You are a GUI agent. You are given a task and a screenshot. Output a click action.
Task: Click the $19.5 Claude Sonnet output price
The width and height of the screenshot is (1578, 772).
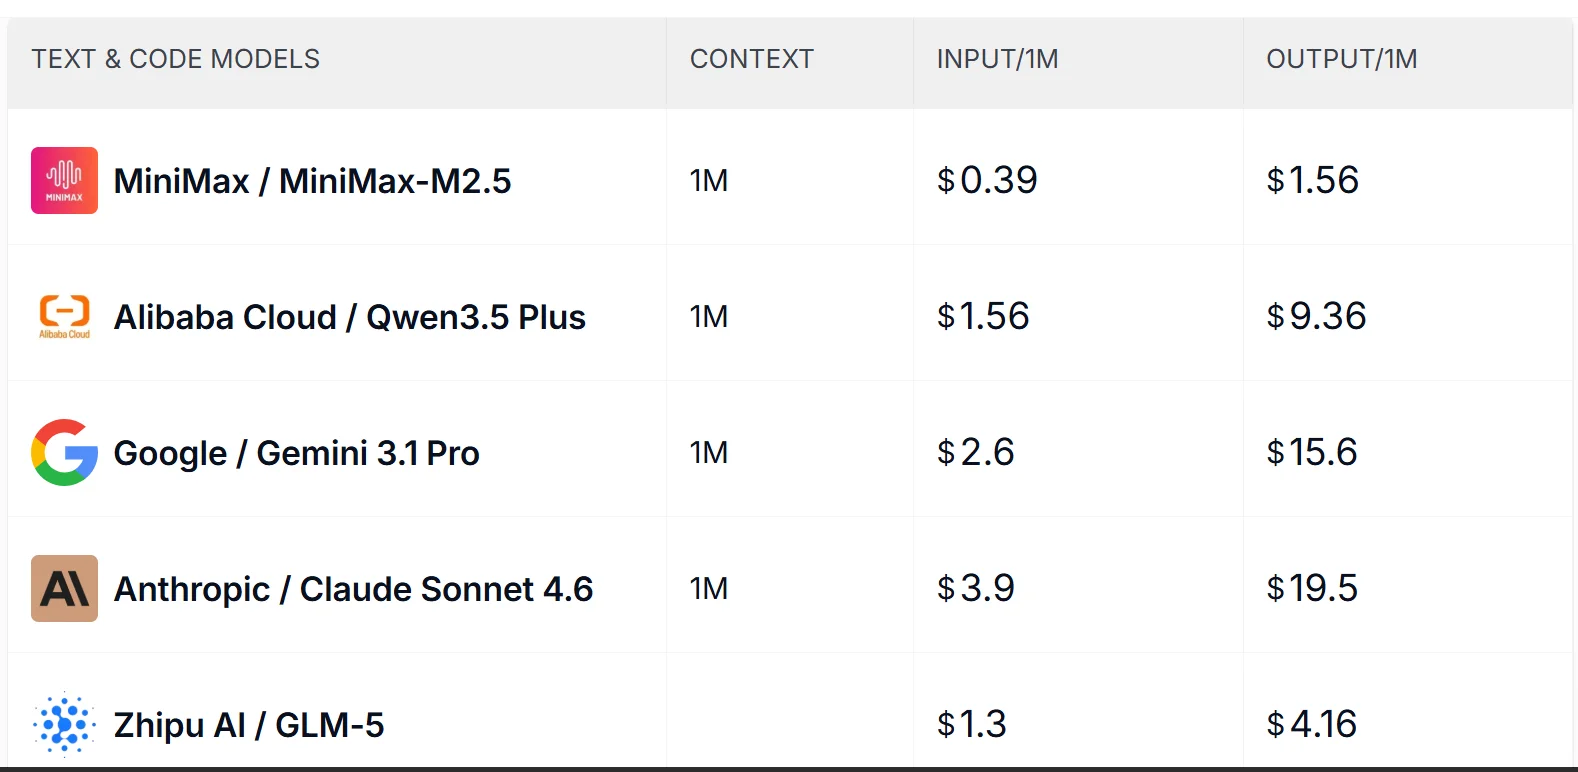pyautogui.click(x=1312, y=588)
